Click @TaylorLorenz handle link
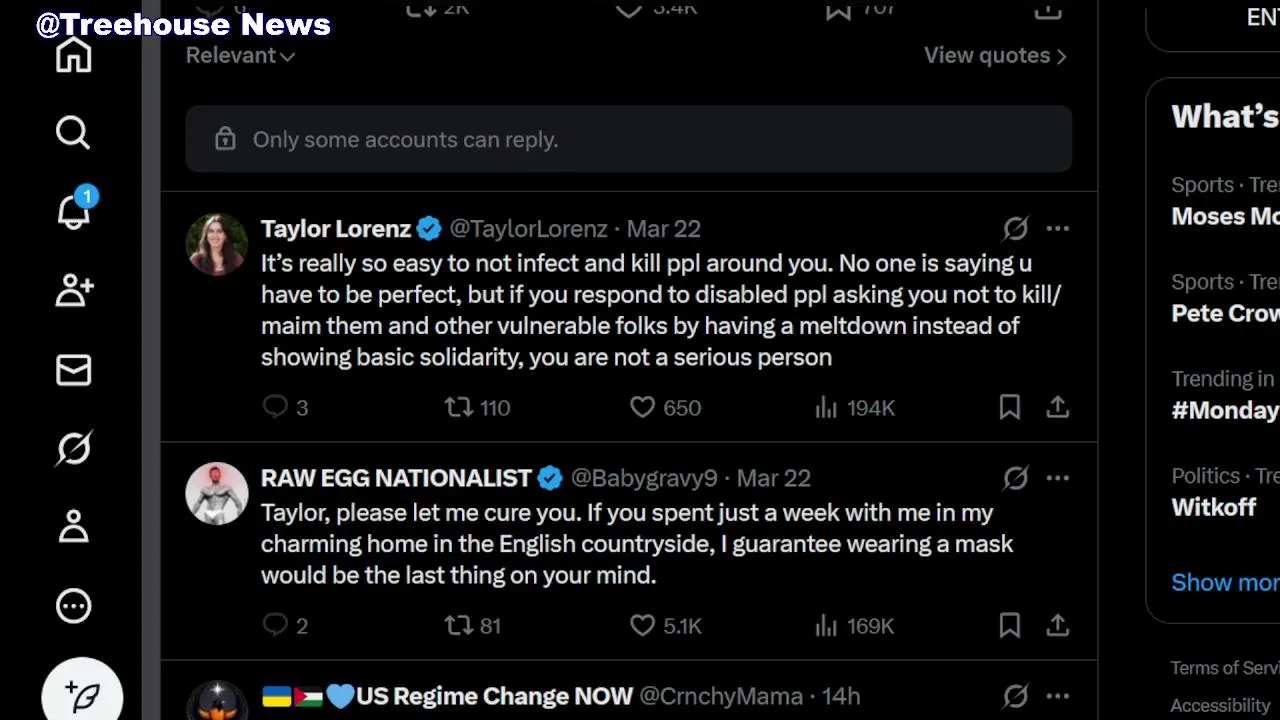Viewport: 1280px width, 720px height. tap(528, 229)
